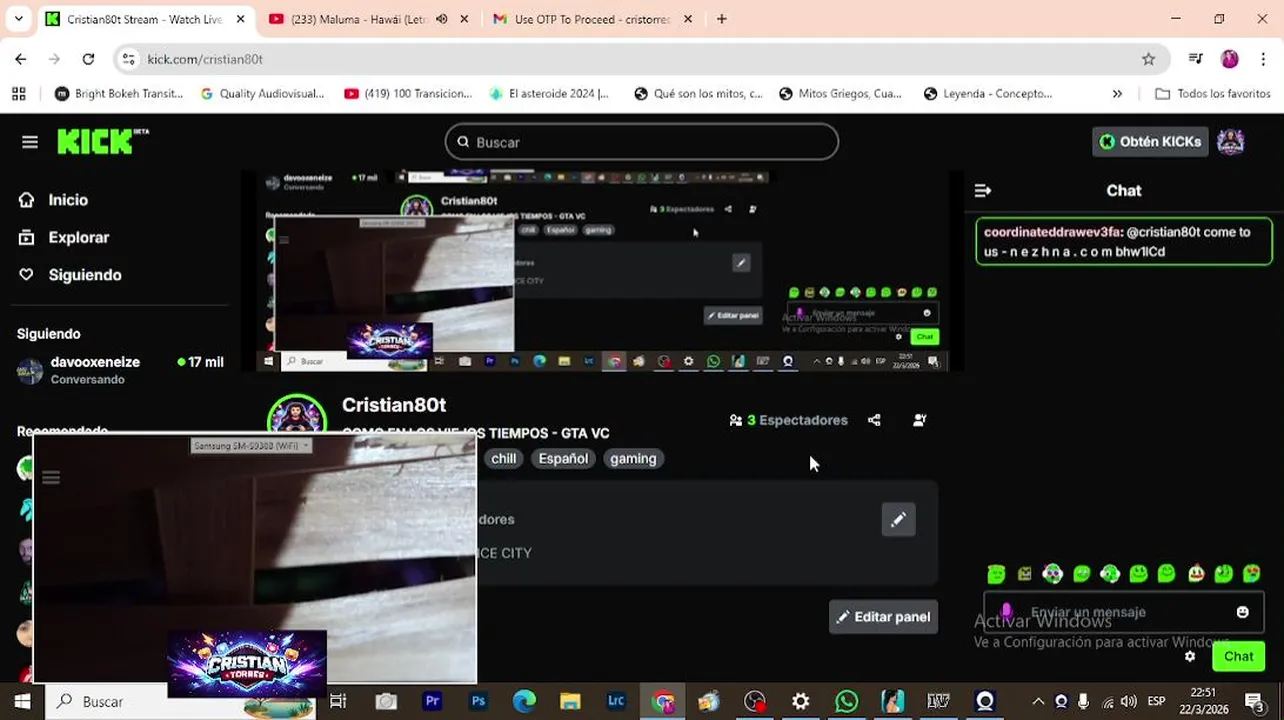Viewport: 1284px width, 720px height.
Task: Open the media control icon in Chrome toolbar
Action: click(x=1195, y=59)
